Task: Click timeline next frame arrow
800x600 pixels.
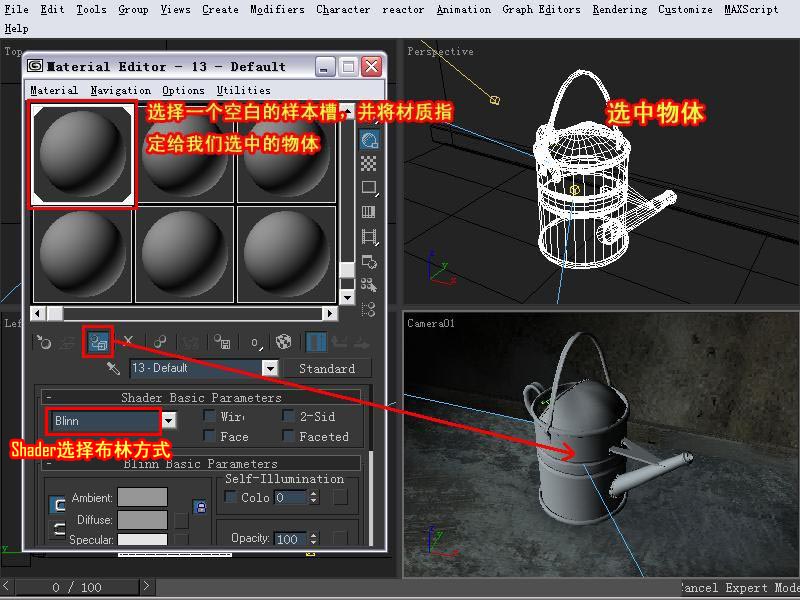Action: click(x=146, y=586)
